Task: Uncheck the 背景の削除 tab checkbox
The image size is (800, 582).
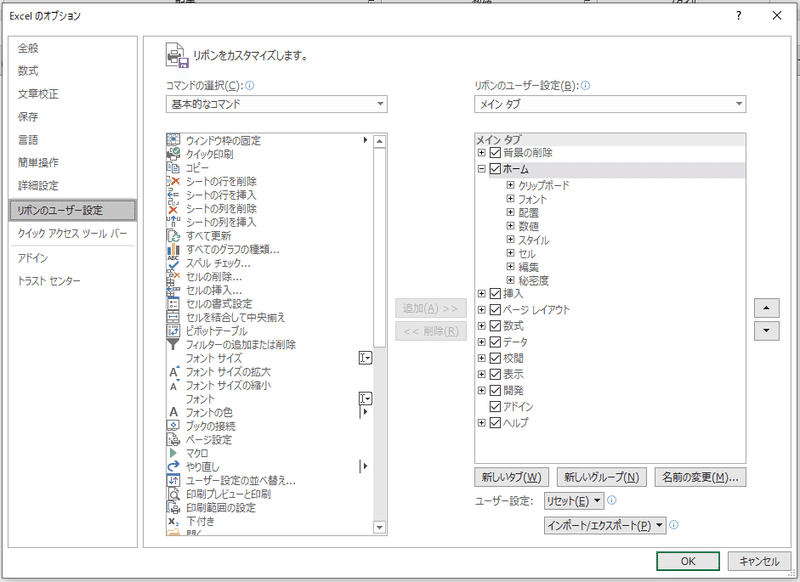Action: [495, 153]
